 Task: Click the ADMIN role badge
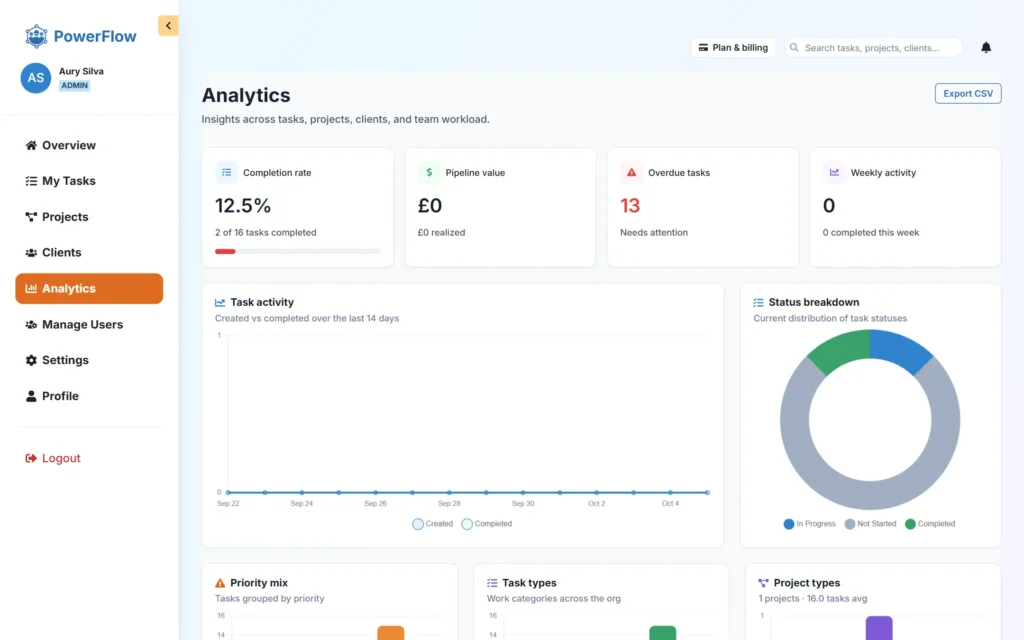[74, 86]
